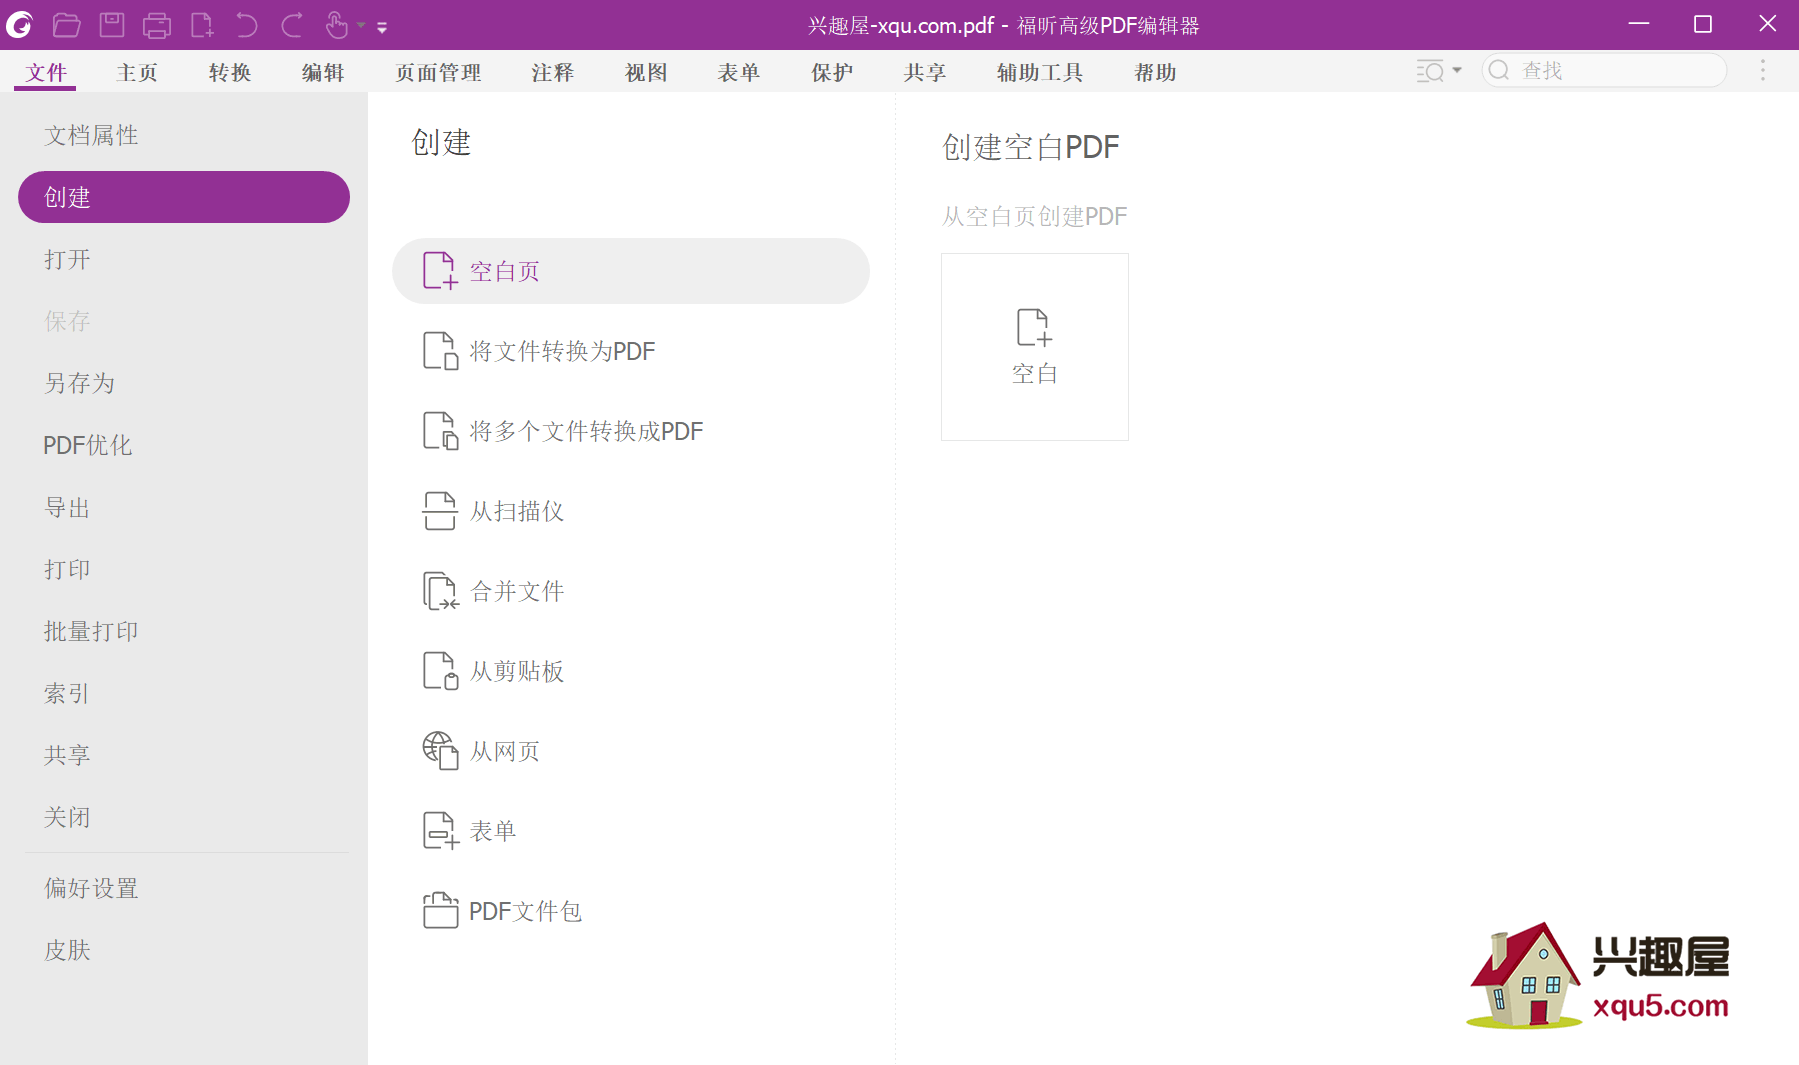
Task: Click the new blank document icon in title bar
Action: point(202,25)
